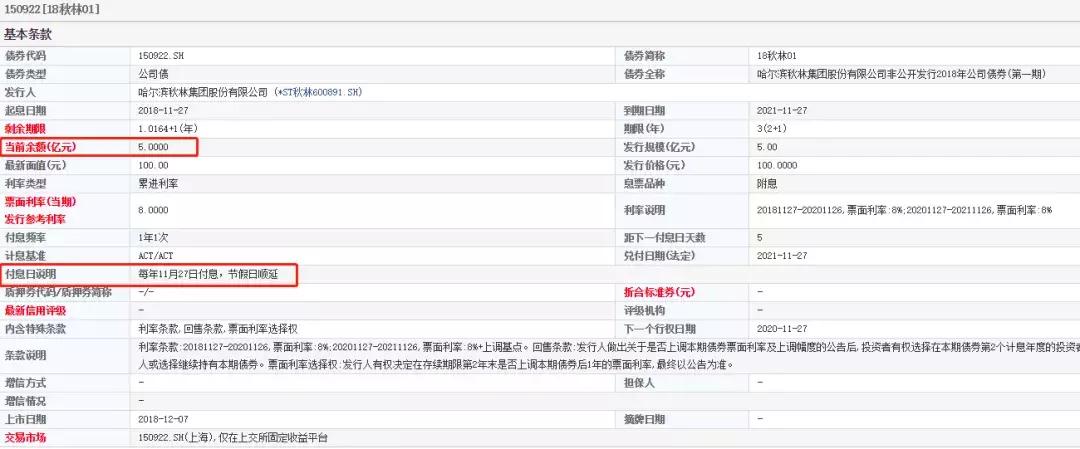Click the 内含特殊条款 label
The height and width of the screenshot is (449, 1080).
pos(35,329)
